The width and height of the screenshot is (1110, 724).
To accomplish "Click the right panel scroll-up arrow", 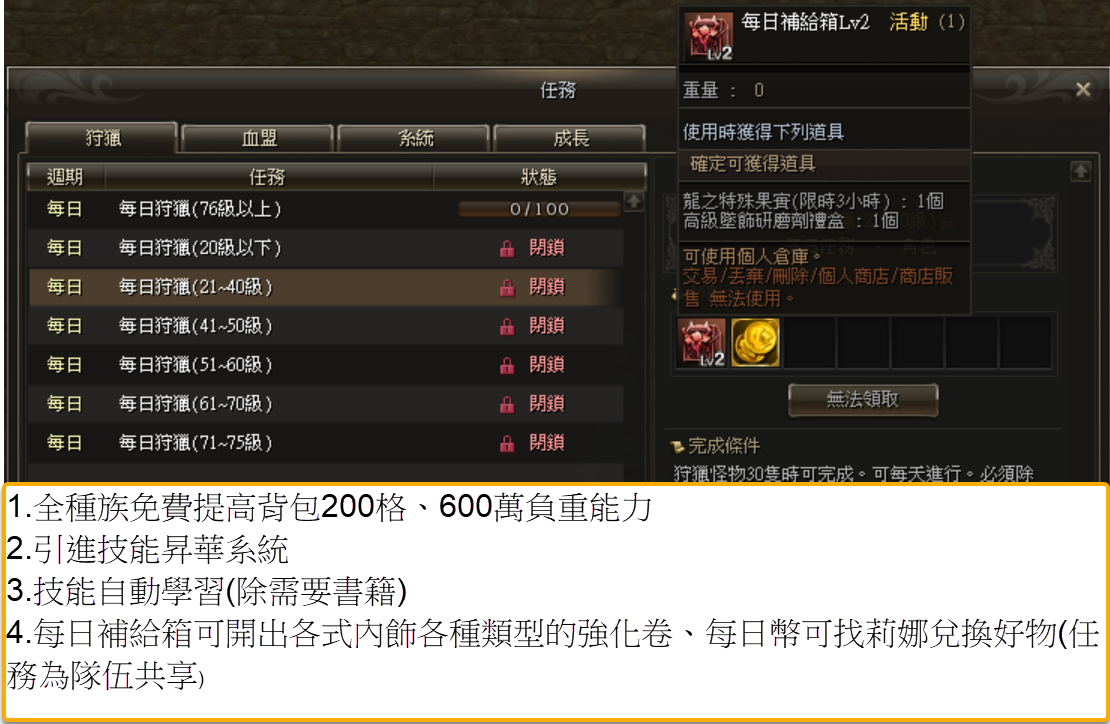I will [1080, 171].
